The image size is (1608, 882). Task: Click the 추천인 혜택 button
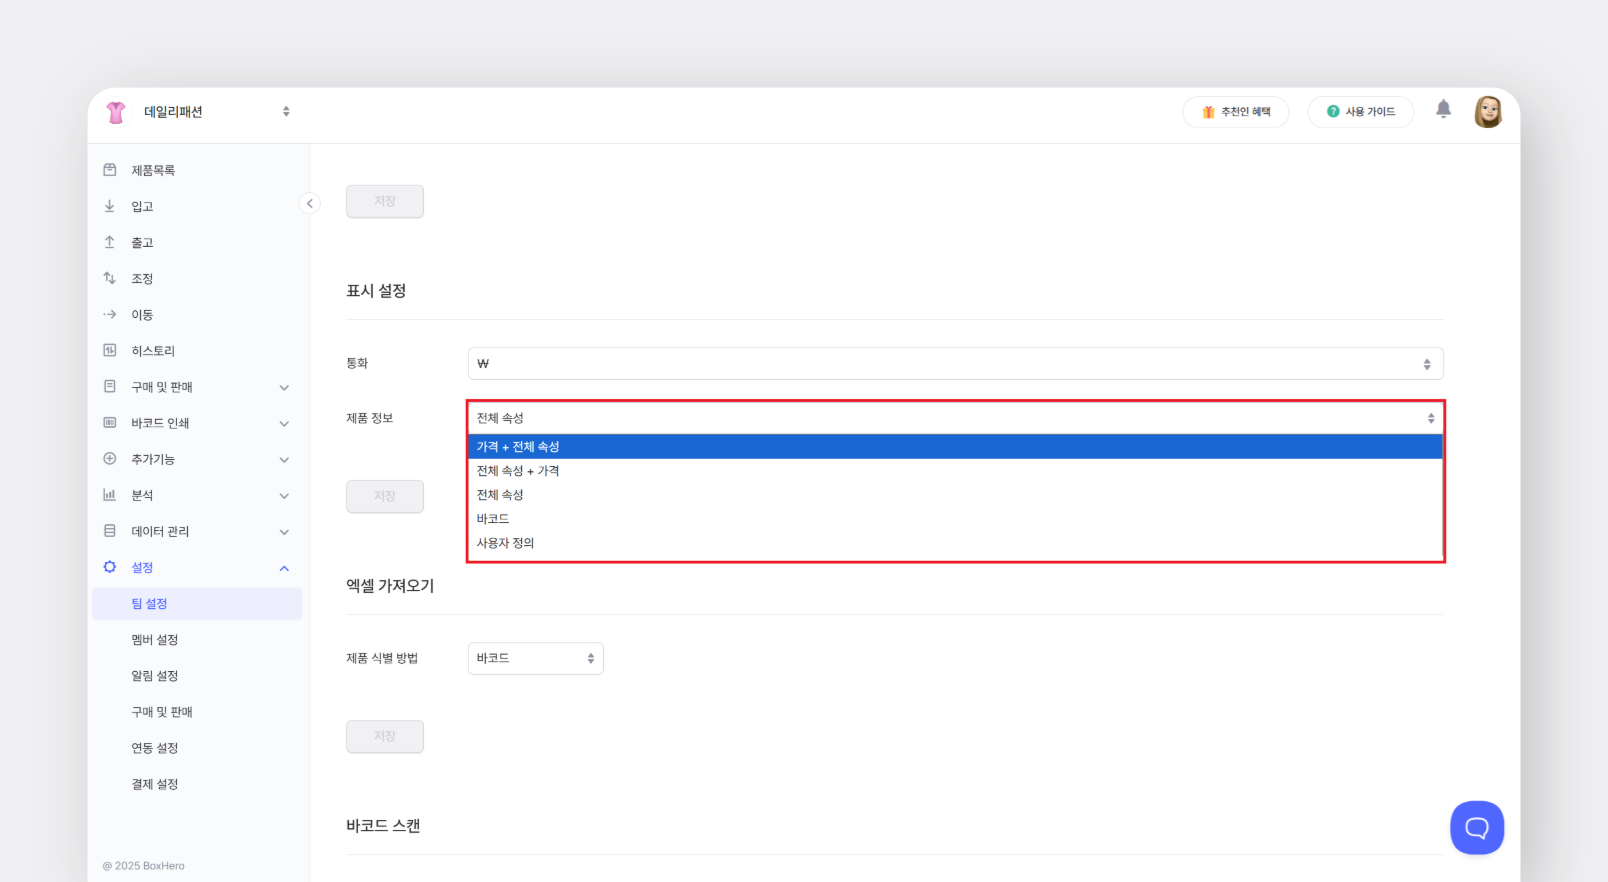point(1235,112)
